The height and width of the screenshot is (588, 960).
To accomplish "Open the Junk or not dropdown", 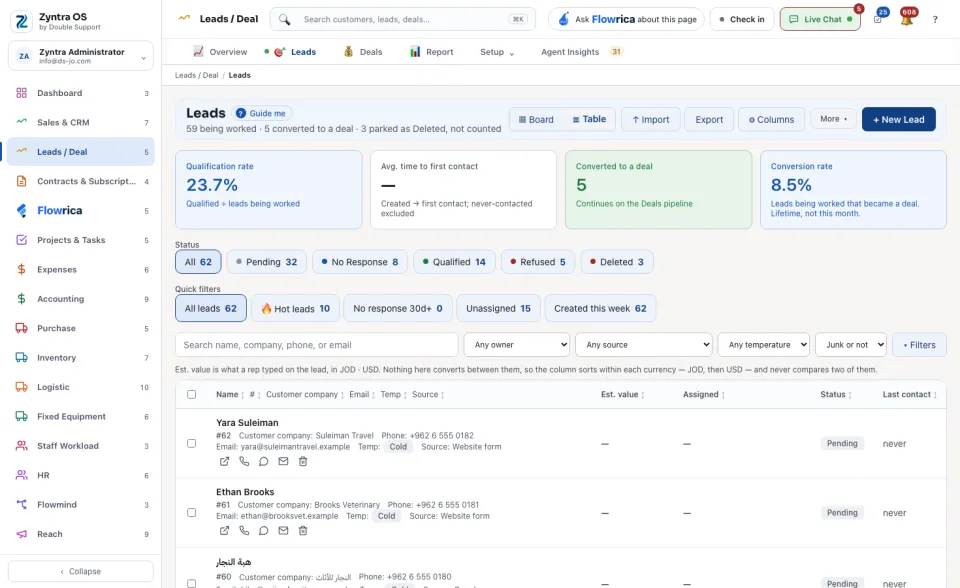I will 850,345.
